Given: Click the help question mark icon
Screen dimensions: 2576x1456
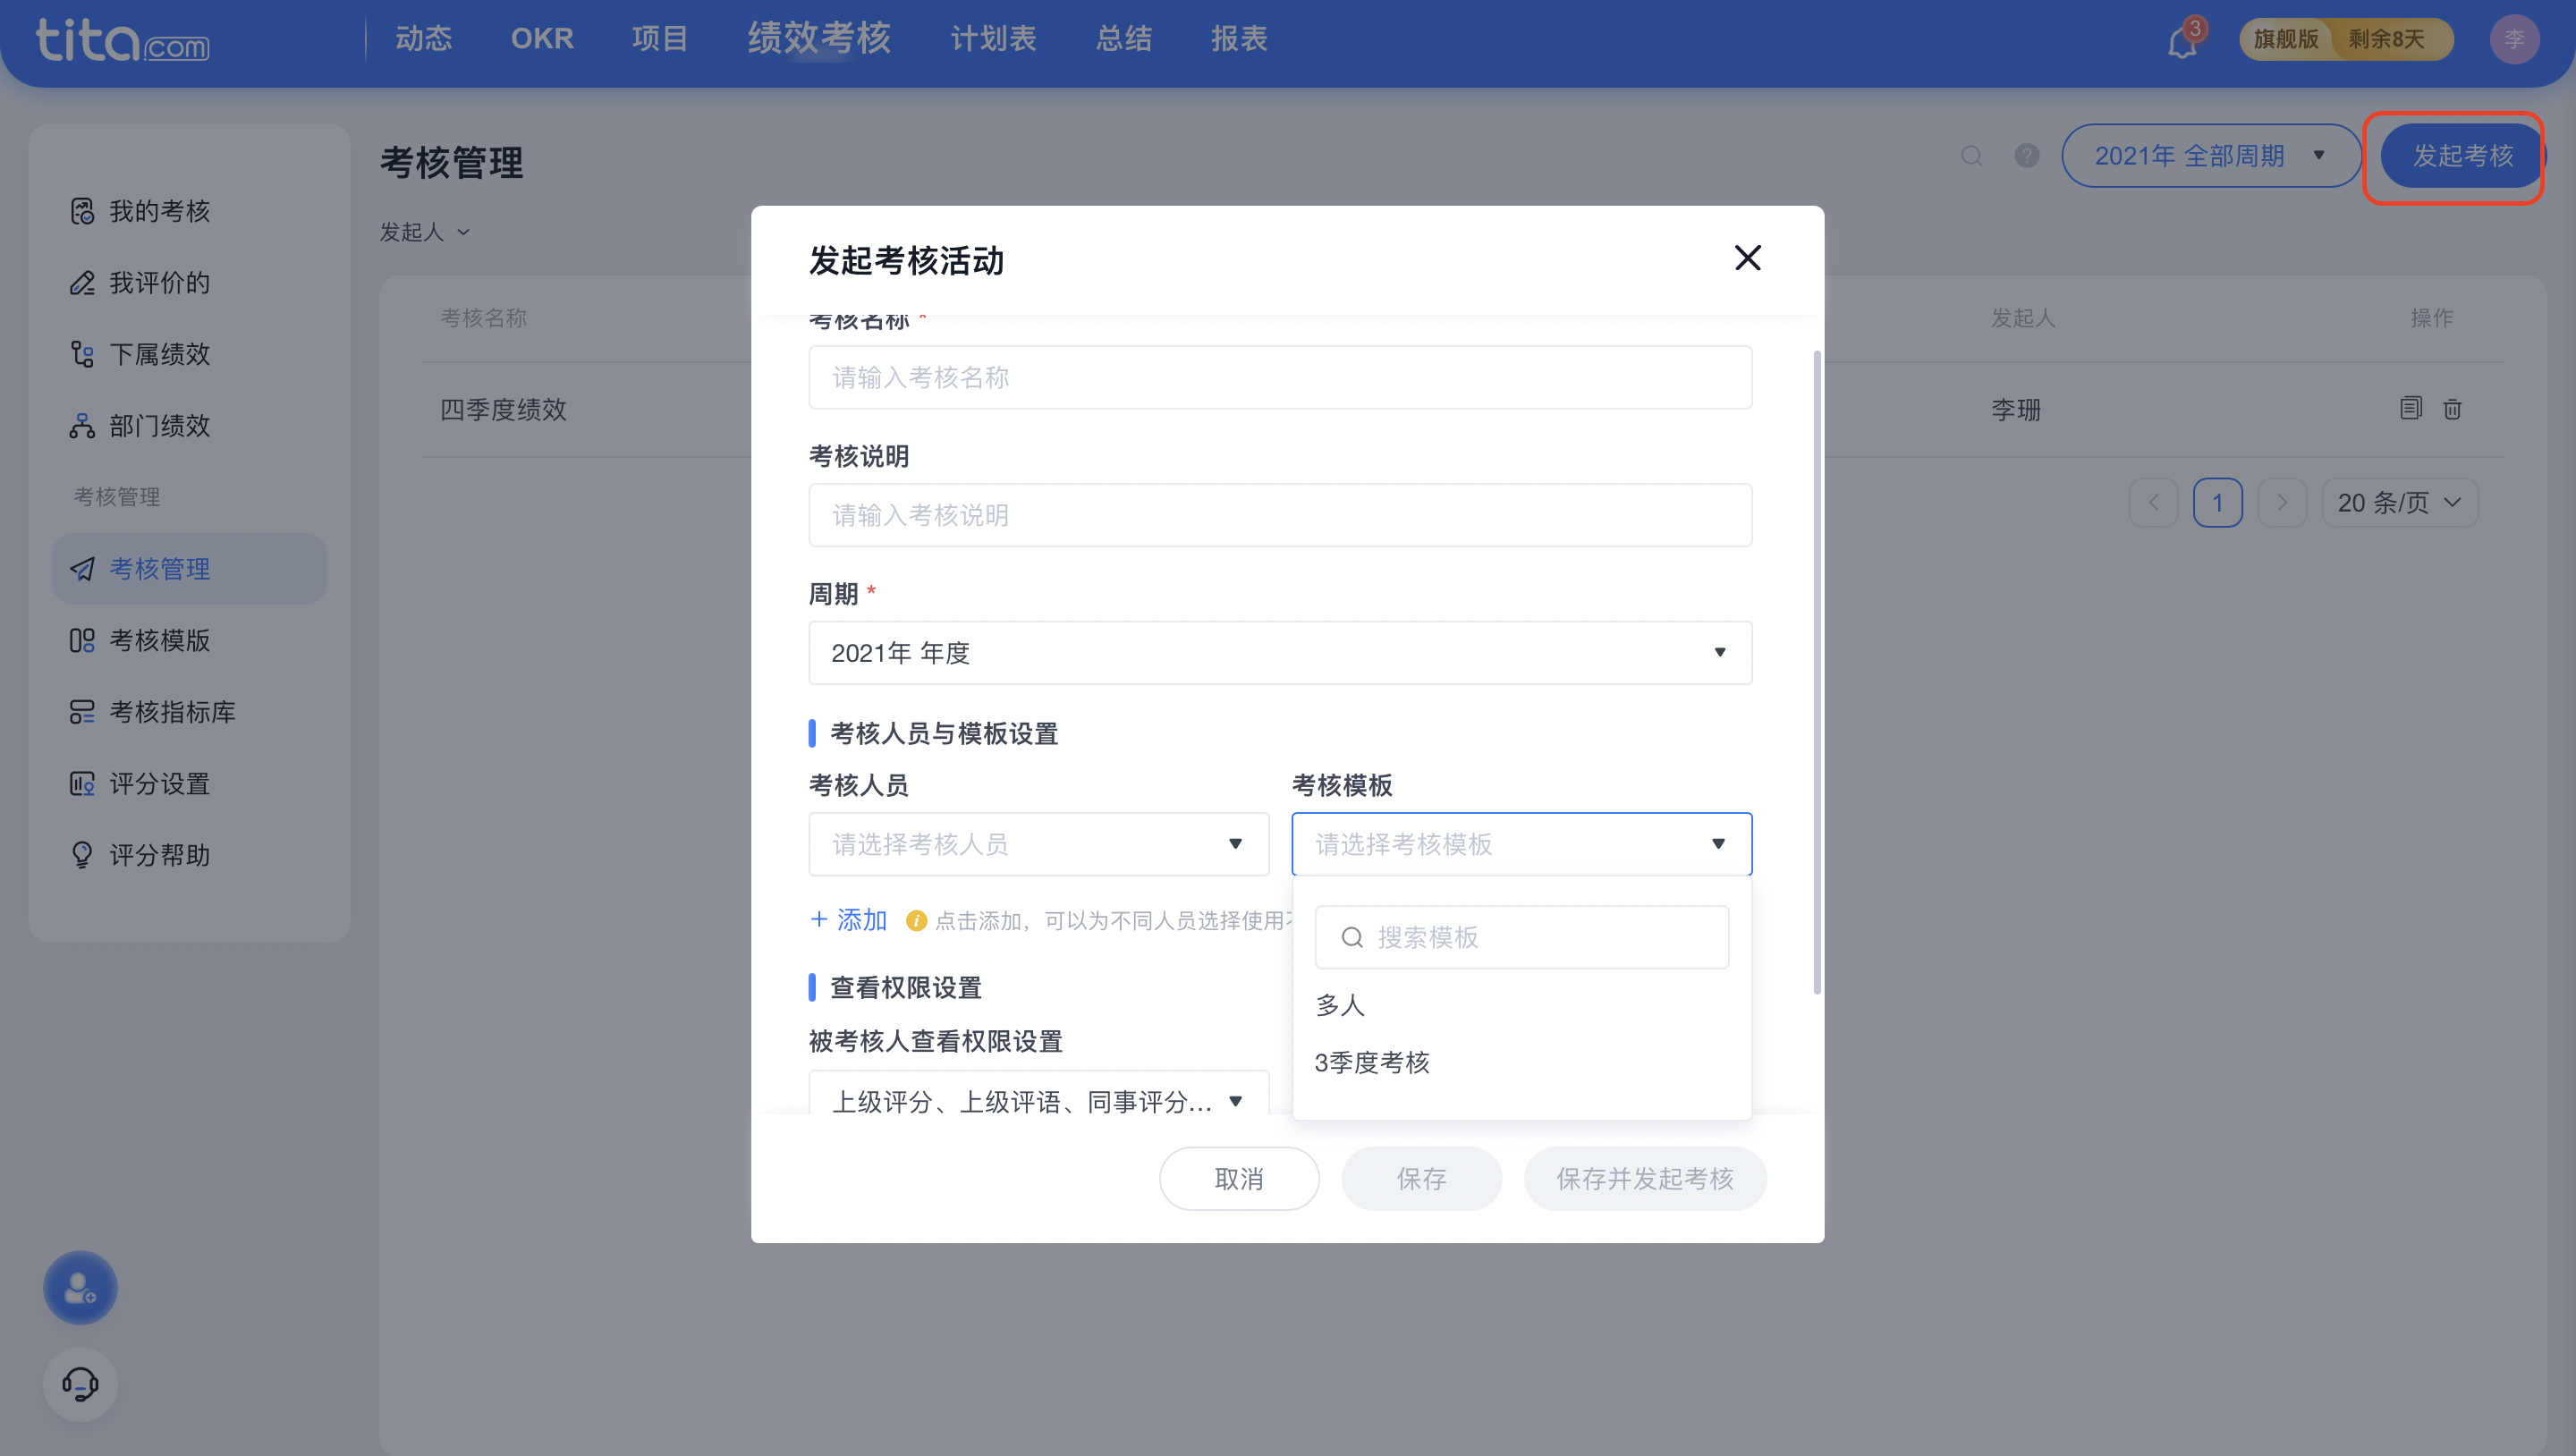Looking at the screenshot, I should 2027,156.
